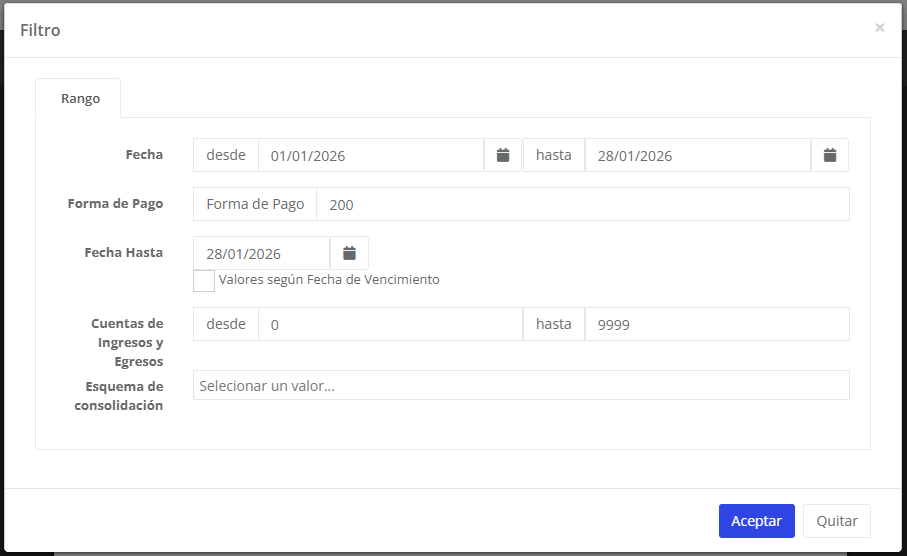Open calendar picker for Fecha hasta range end
Screen dimensions: 907x556
pos(829,155)
